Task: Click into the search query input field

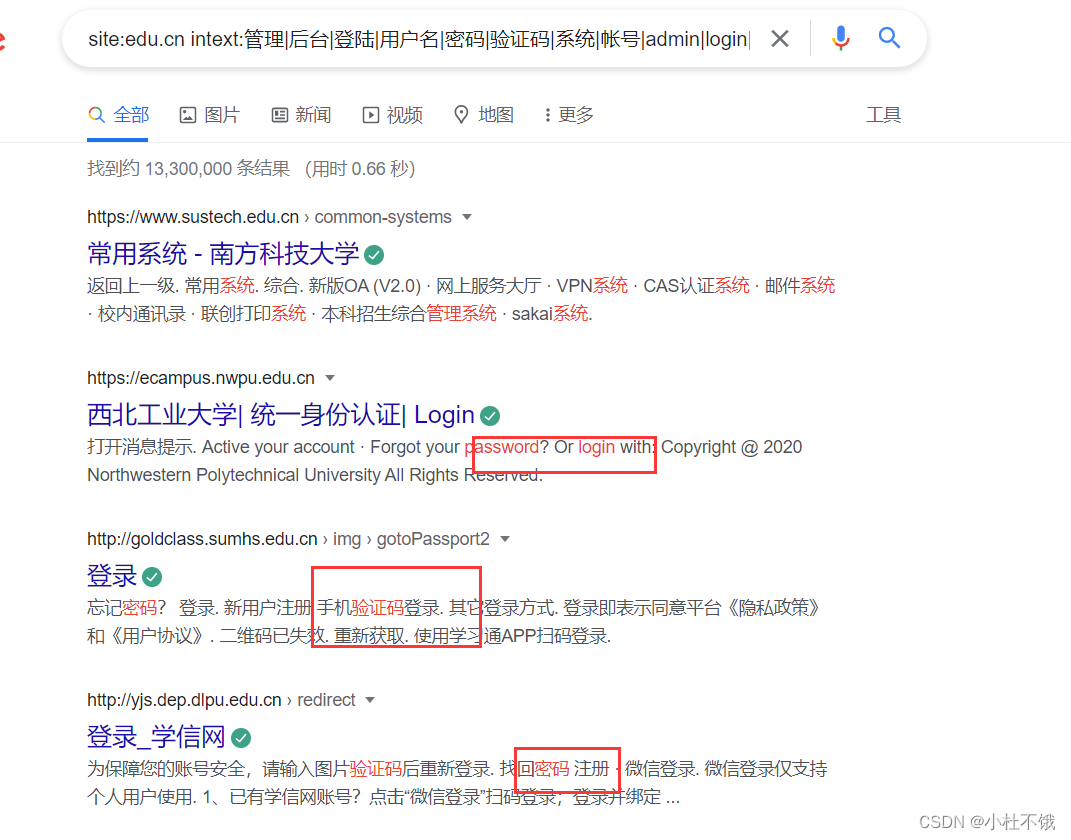Action: tap(419, 40)
